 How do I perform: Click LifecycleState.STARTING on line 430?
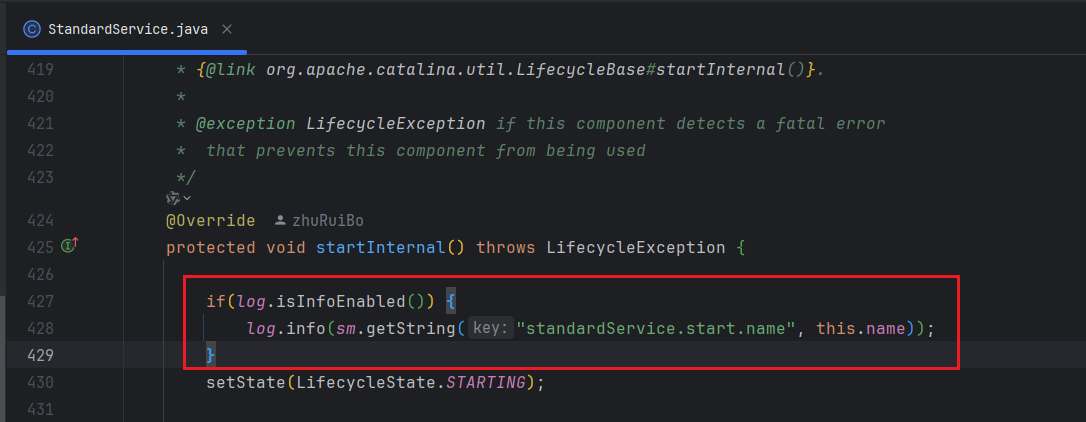point(411,383)
